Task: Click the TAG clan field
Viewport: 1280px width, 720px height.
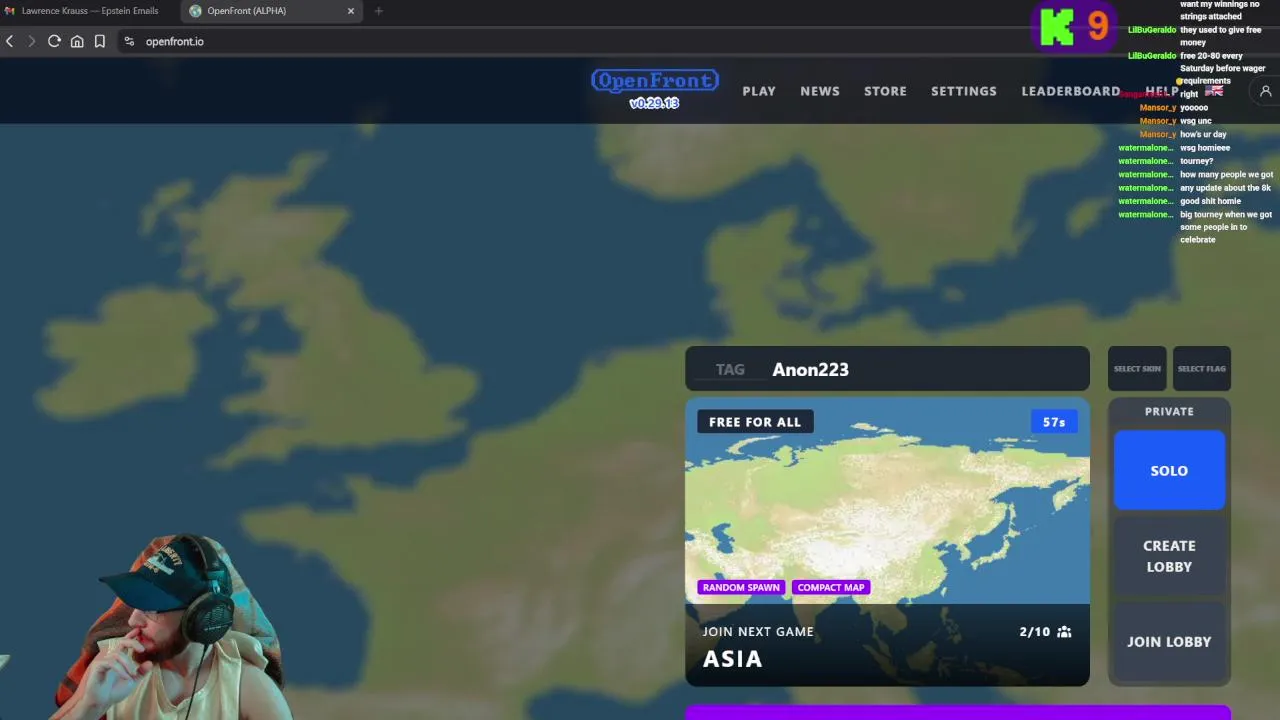Action: coord(729,369)
